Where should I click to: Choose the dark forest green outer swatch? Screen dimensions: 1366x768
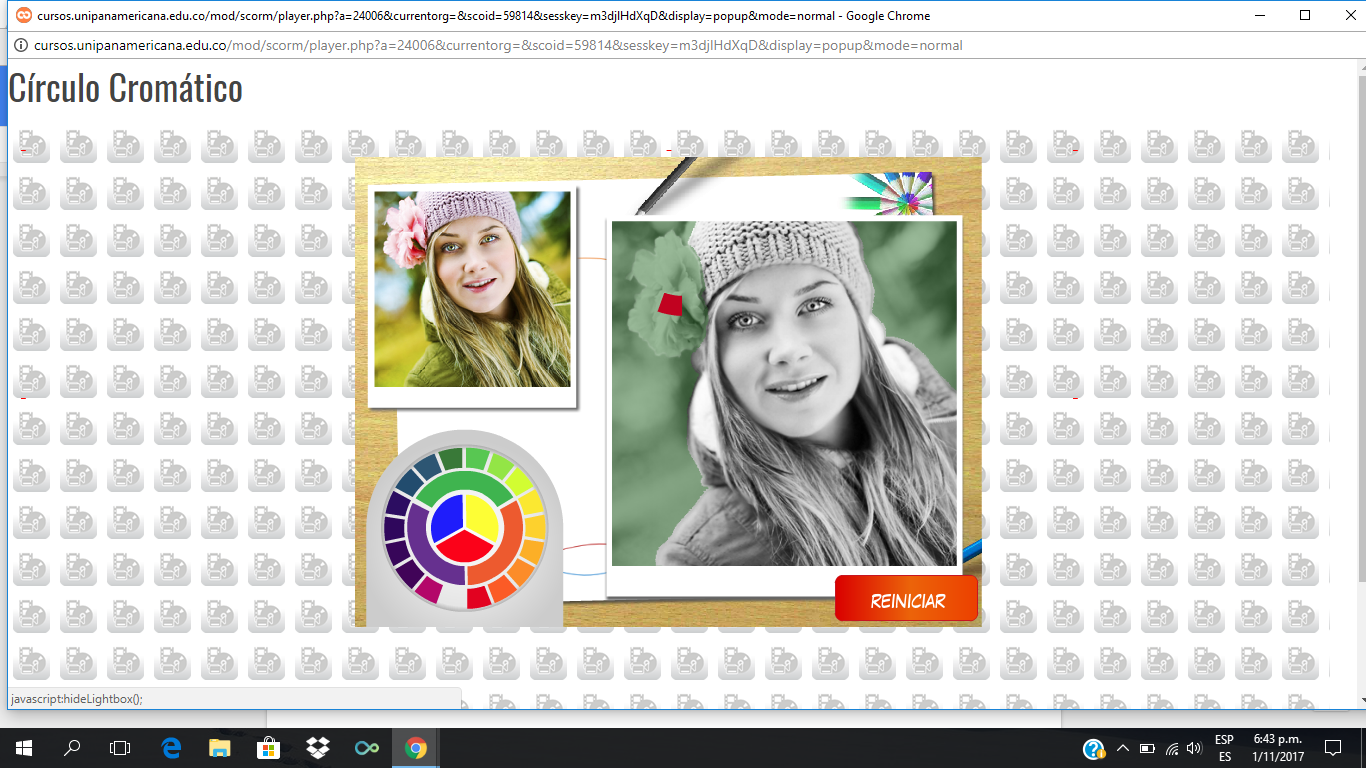point(450,459)
